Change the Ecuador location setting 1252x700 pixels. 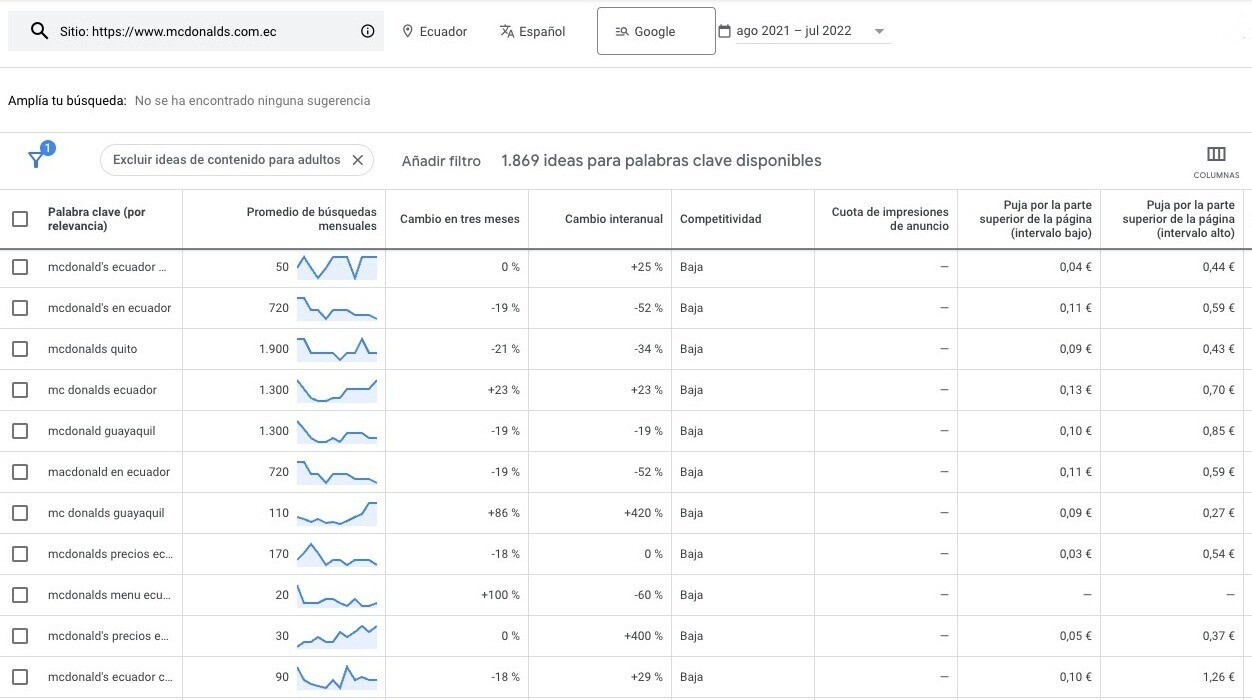coord(435,31)
